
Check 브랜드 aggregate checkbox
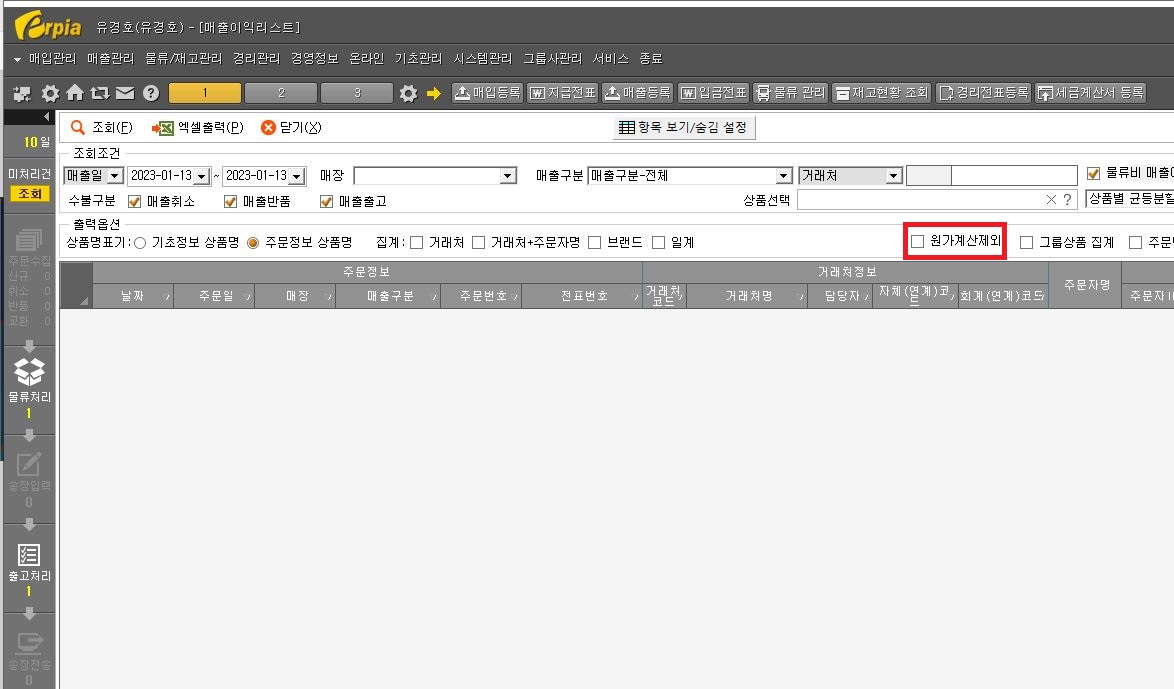click(595, 243)
